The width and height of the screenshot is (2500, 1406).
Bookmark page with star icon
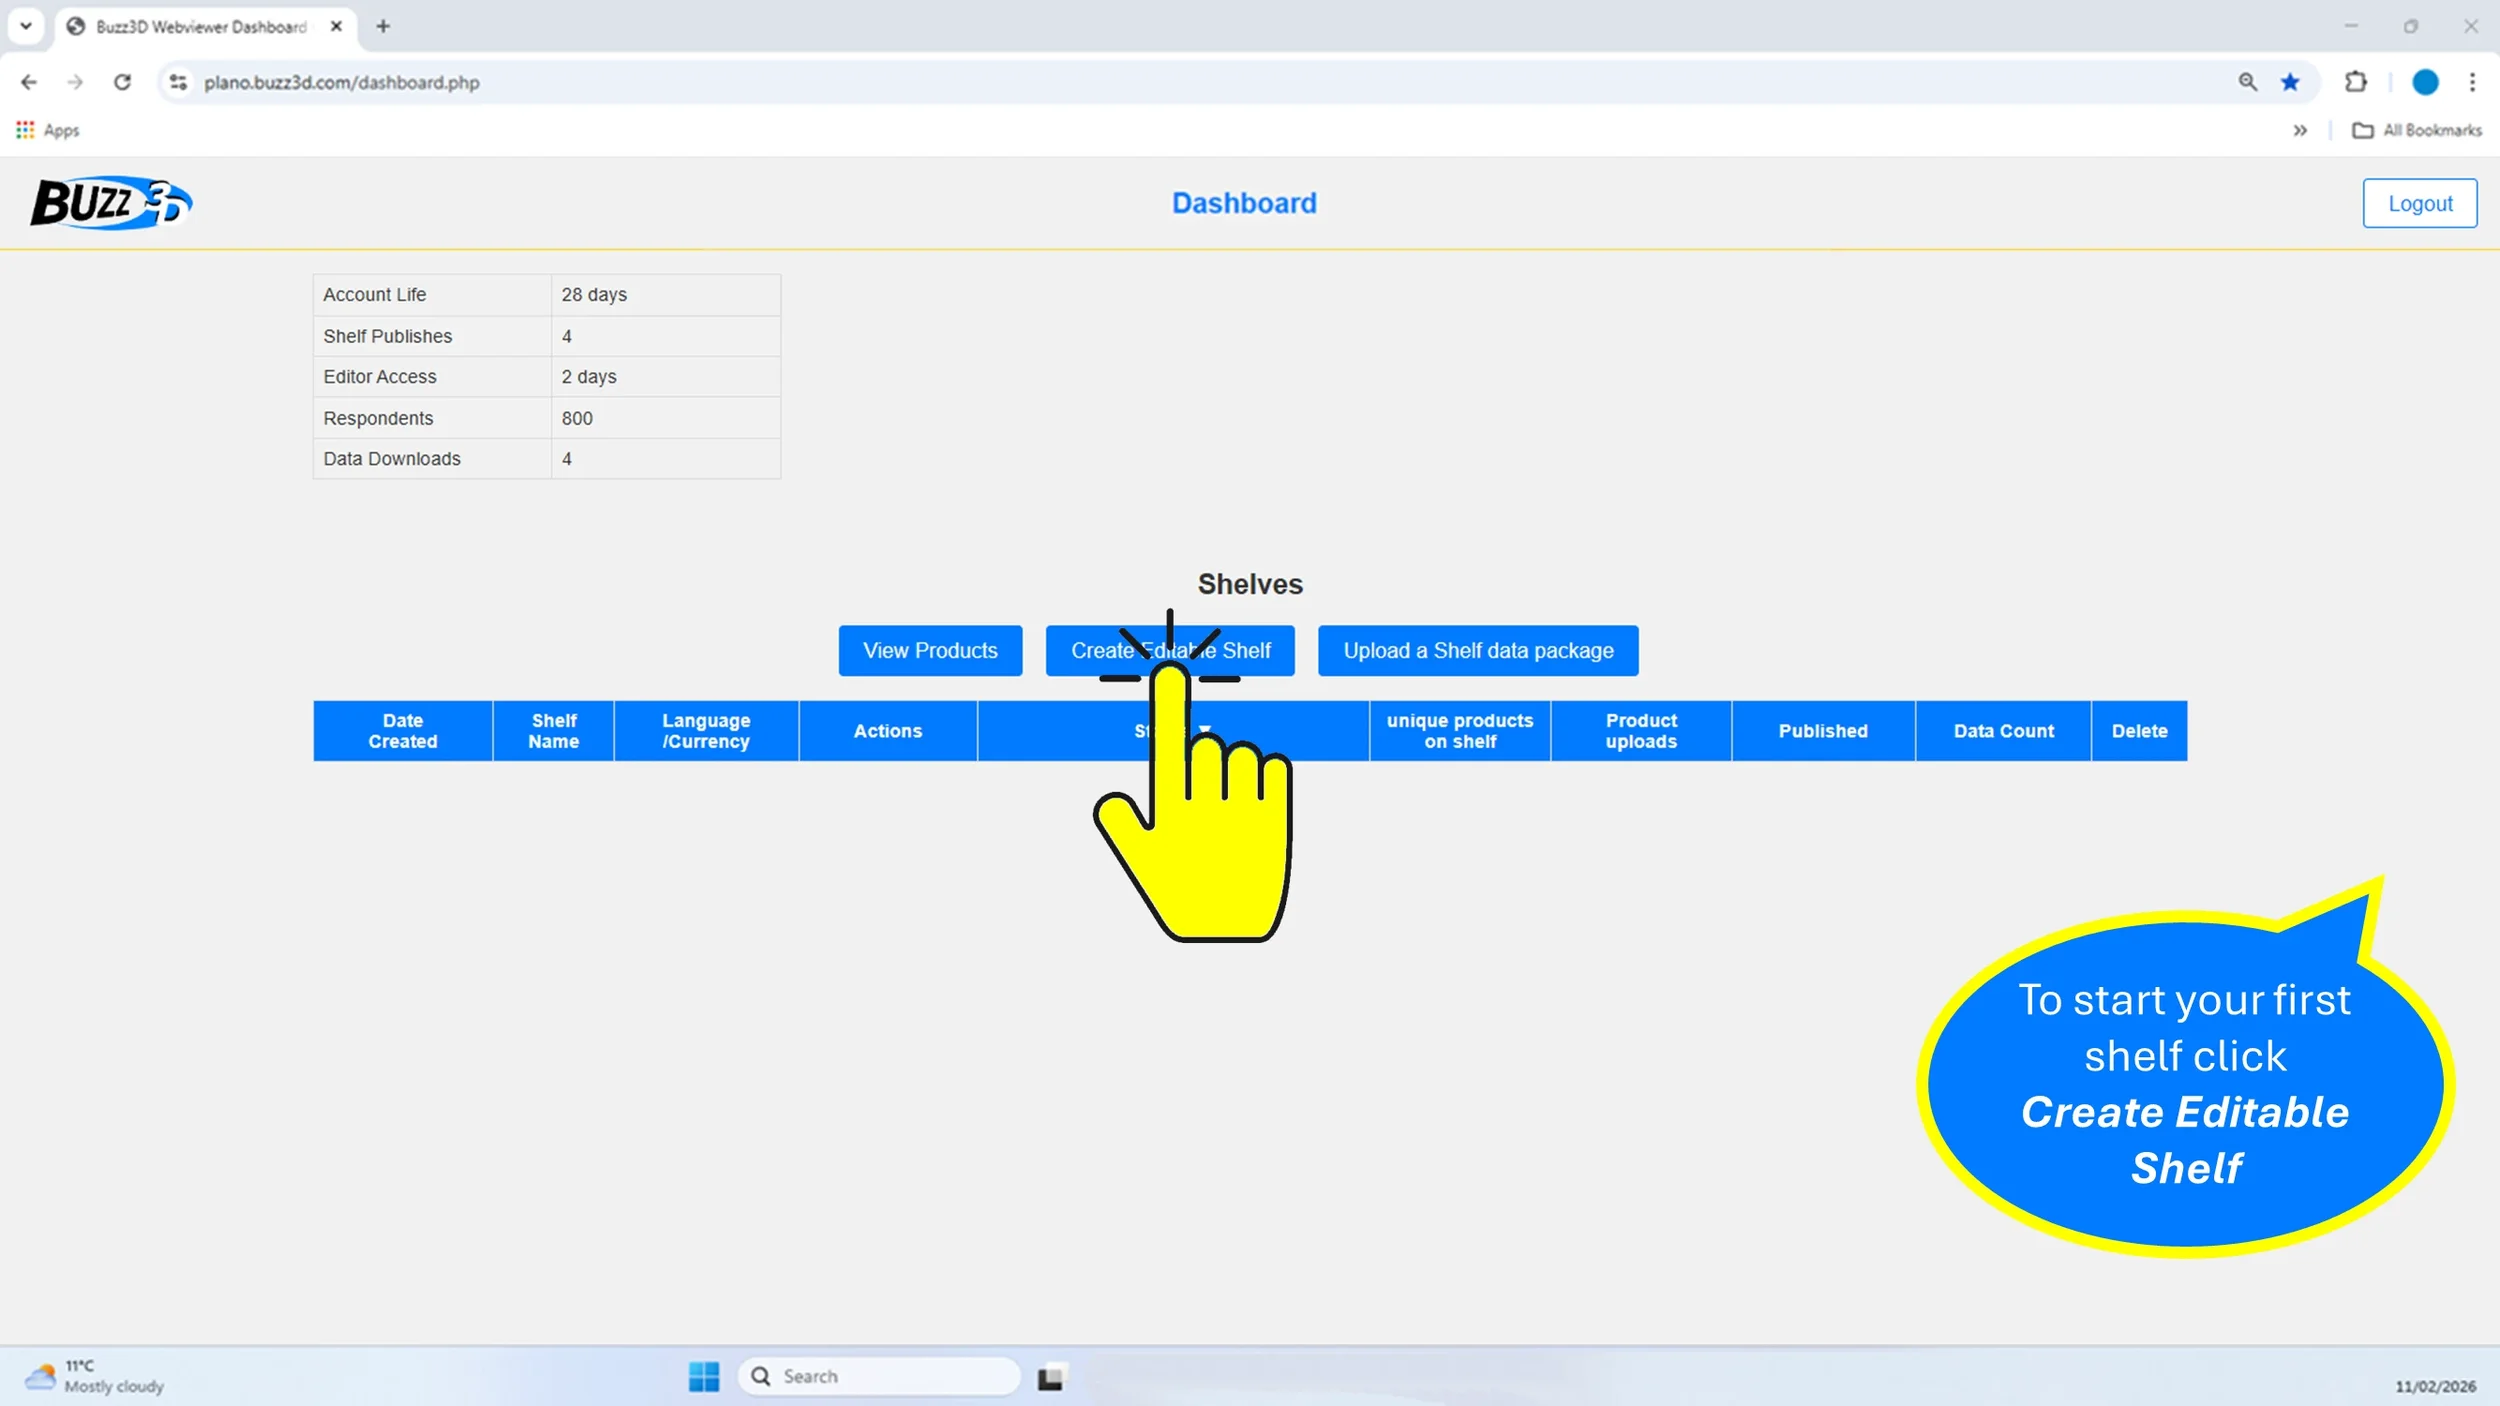coord(2290,82)
